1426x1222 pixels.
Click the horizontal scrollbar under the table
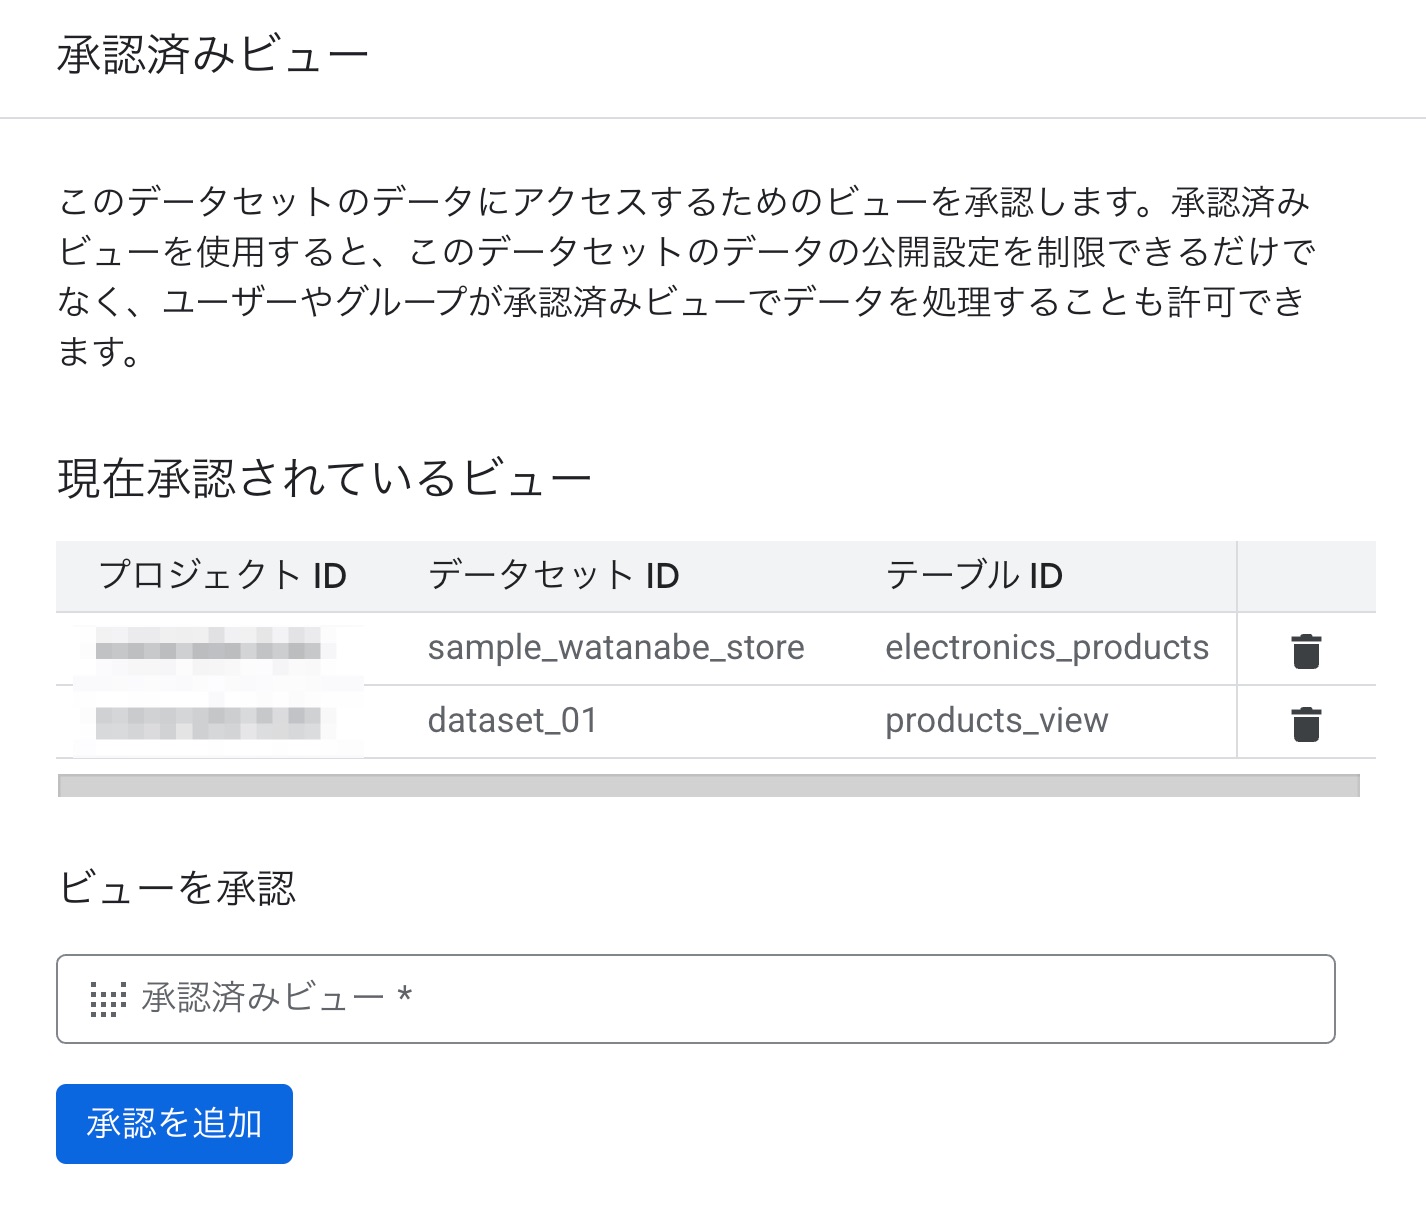(709, 786)
